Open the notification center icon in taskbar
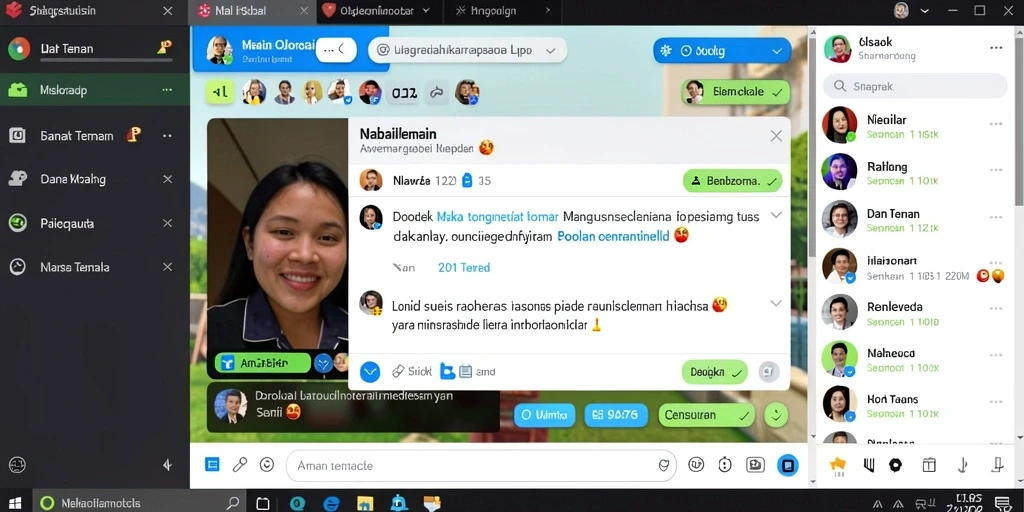 coord(1002,503)
